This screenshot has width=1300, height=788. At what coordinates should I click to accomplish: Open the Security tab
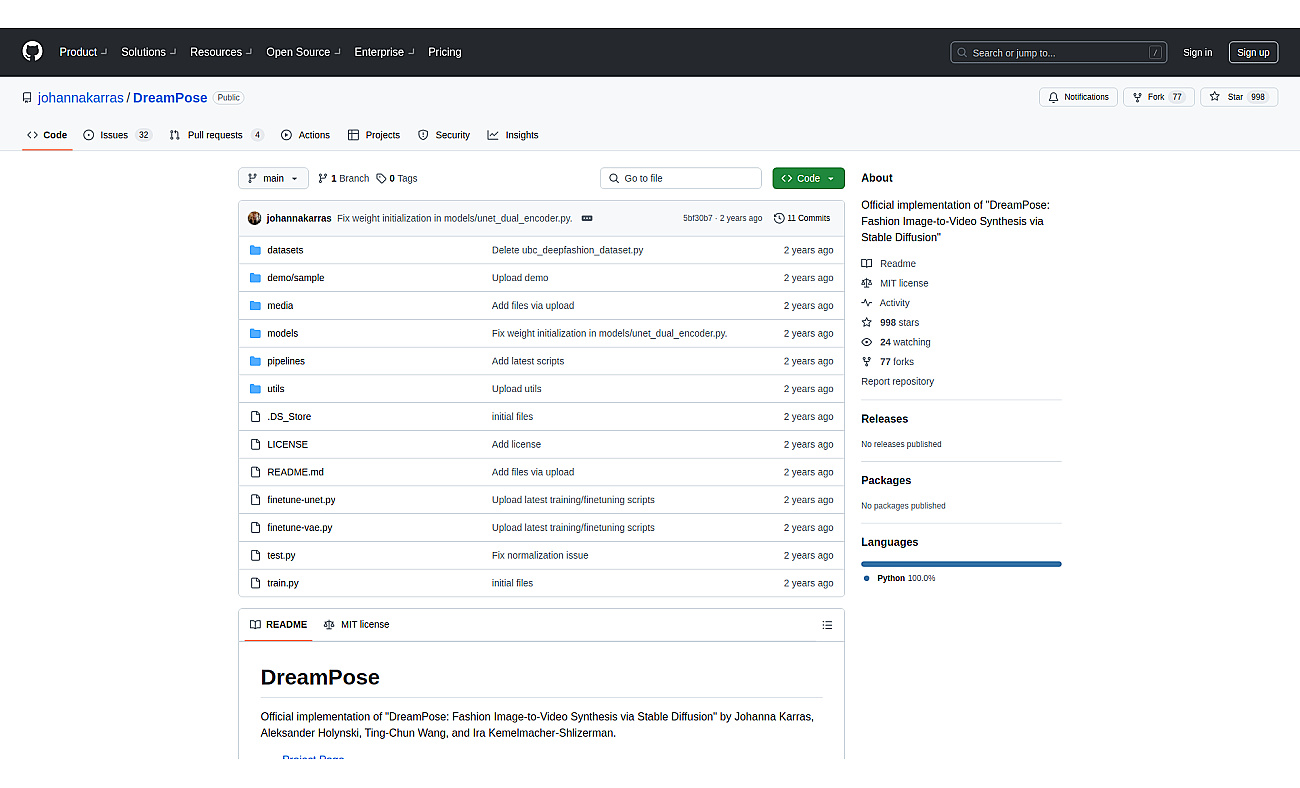click(x=444, y=135)
